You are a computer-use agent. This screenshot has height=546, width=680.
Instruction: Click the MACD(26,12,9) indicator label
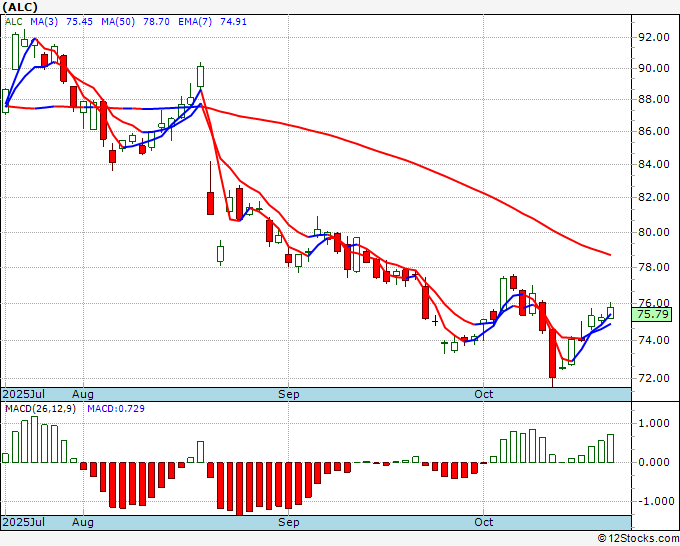click(40, 409)
